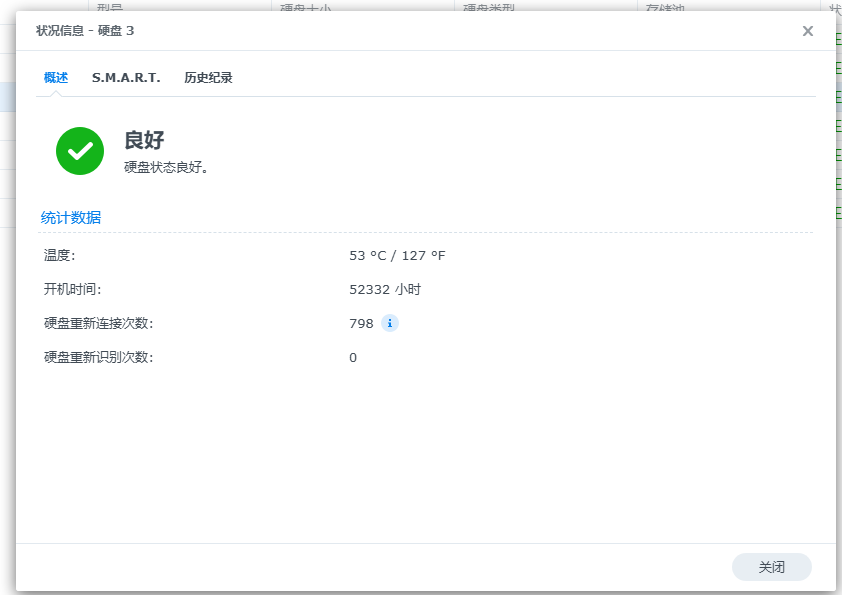Click the info icon next to 798
Image resolution: width=842 pixels, height=595 pixels.
[390, 323]
